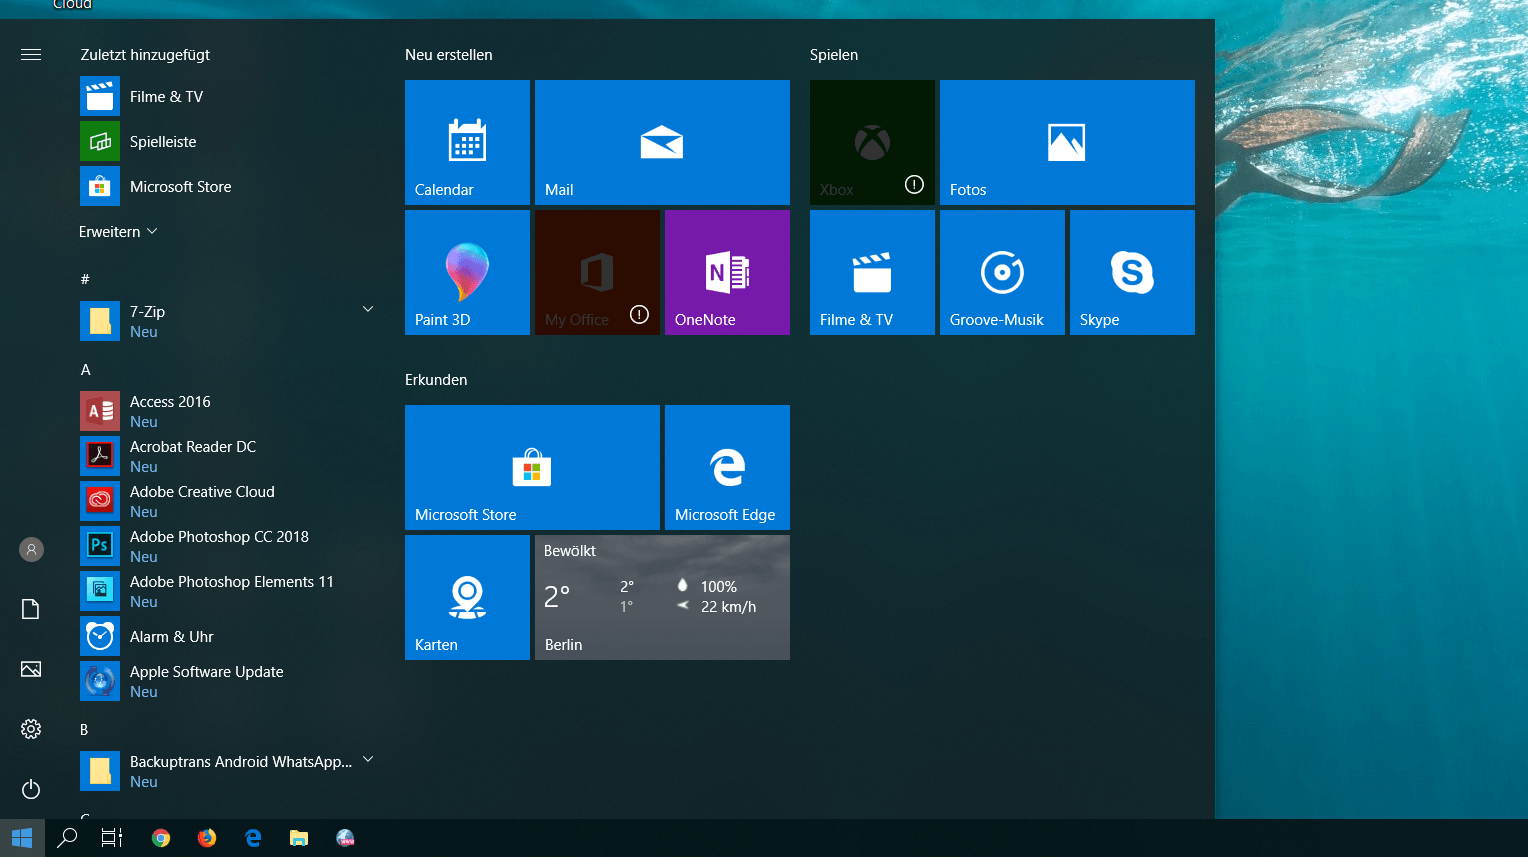
Task: Click the Neu erstellen group title
Action: (x=449, y=55)
